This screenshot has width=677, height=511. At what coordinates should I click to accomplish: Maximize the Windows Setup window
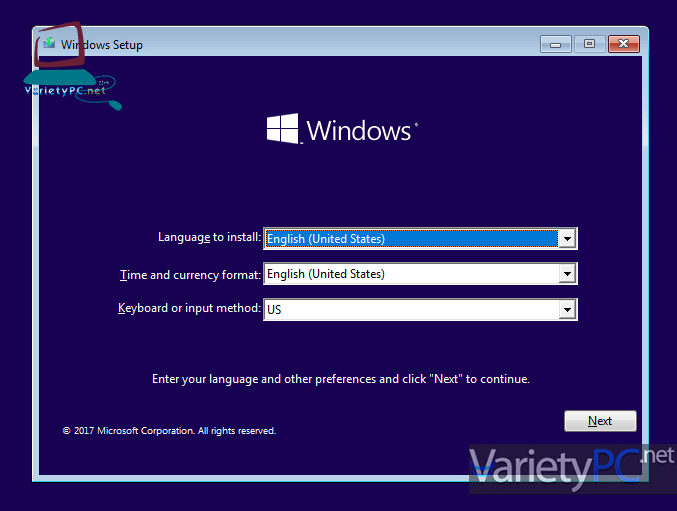coord(589,44)
